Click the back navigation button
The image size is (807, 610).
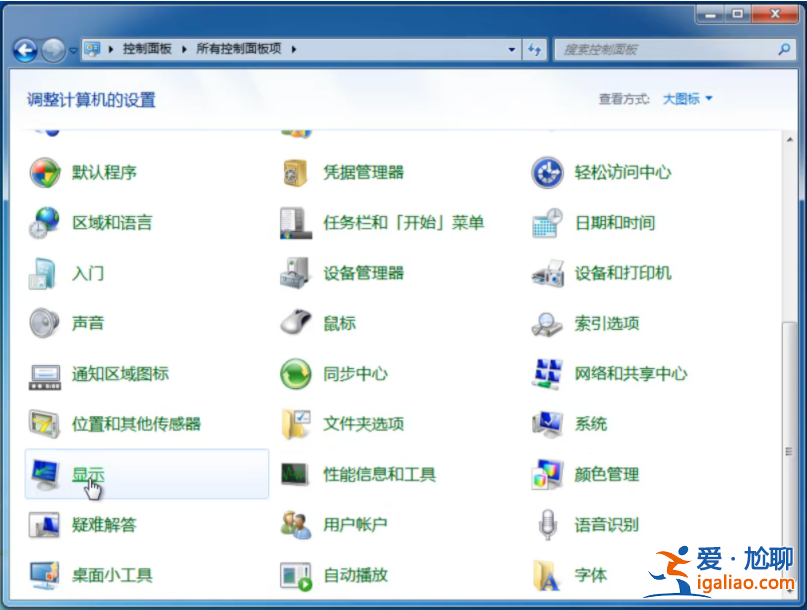pyautogui.click(x=22, y=48)
